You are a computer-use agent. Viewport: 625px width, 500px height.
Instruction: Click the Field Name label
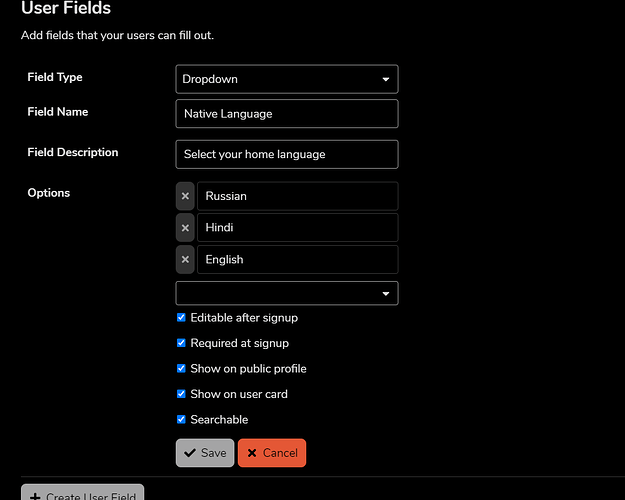coord(58,112)
